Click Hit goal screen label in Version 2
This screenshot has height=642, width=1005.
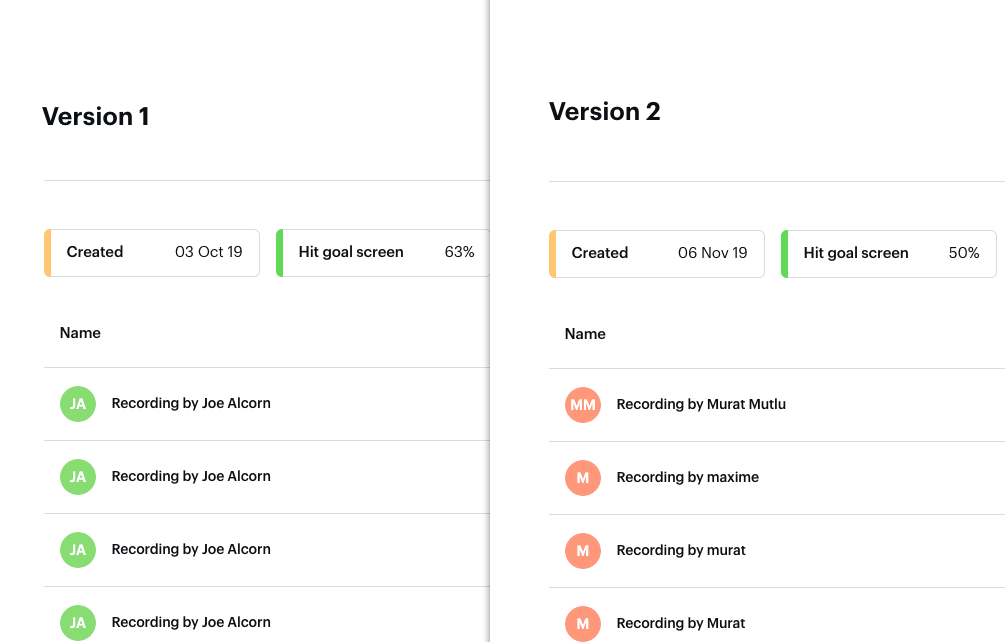pos(856,253)
